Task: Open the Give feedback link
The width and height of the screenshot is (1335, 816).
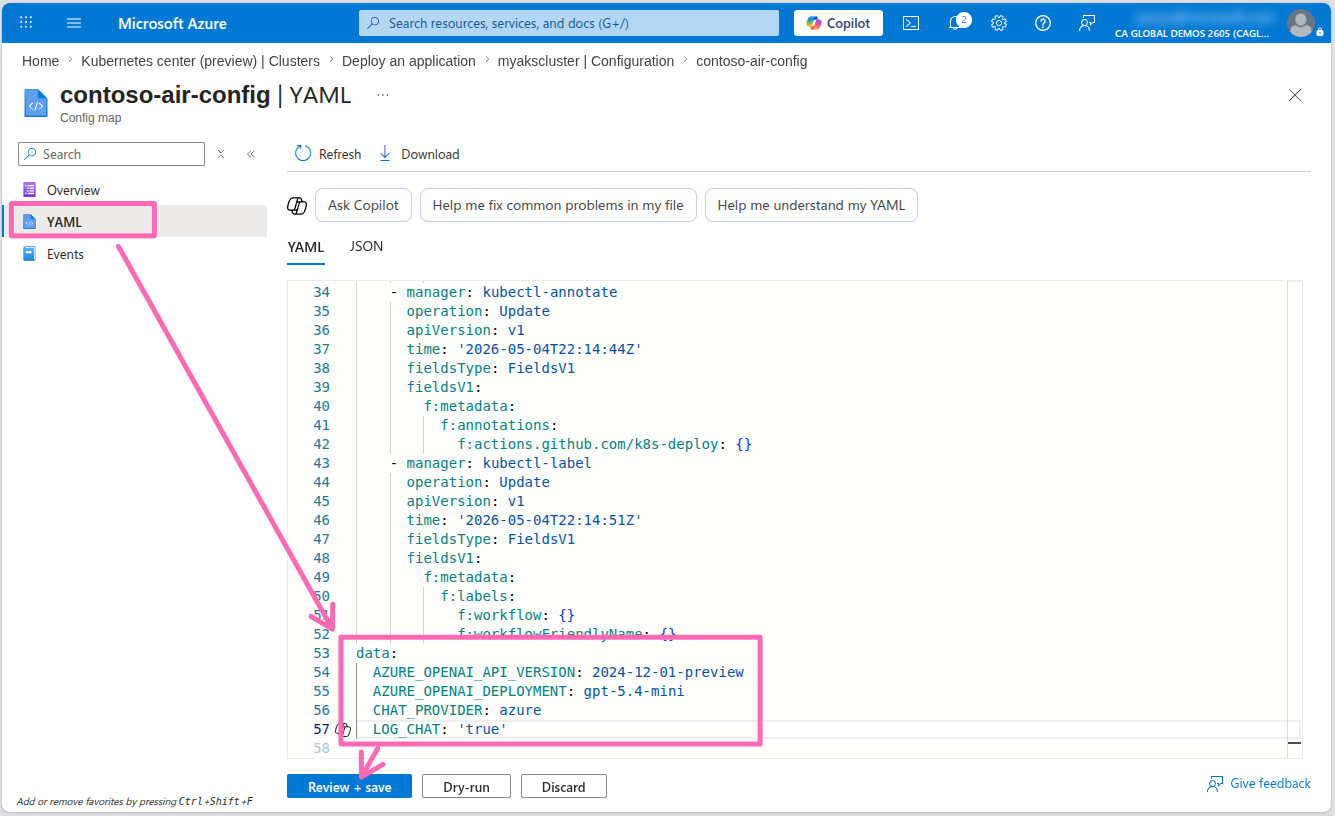Action: (1270, 784)
